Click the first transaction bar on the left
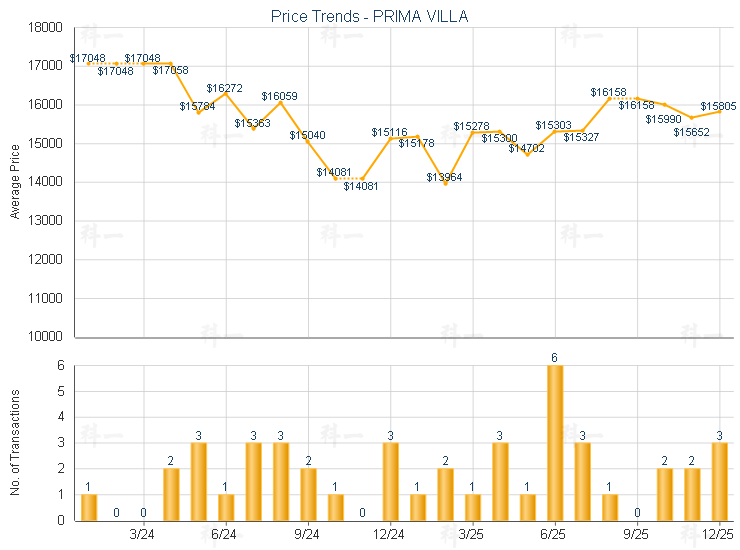The image size is (740, 550). point(89,507)
